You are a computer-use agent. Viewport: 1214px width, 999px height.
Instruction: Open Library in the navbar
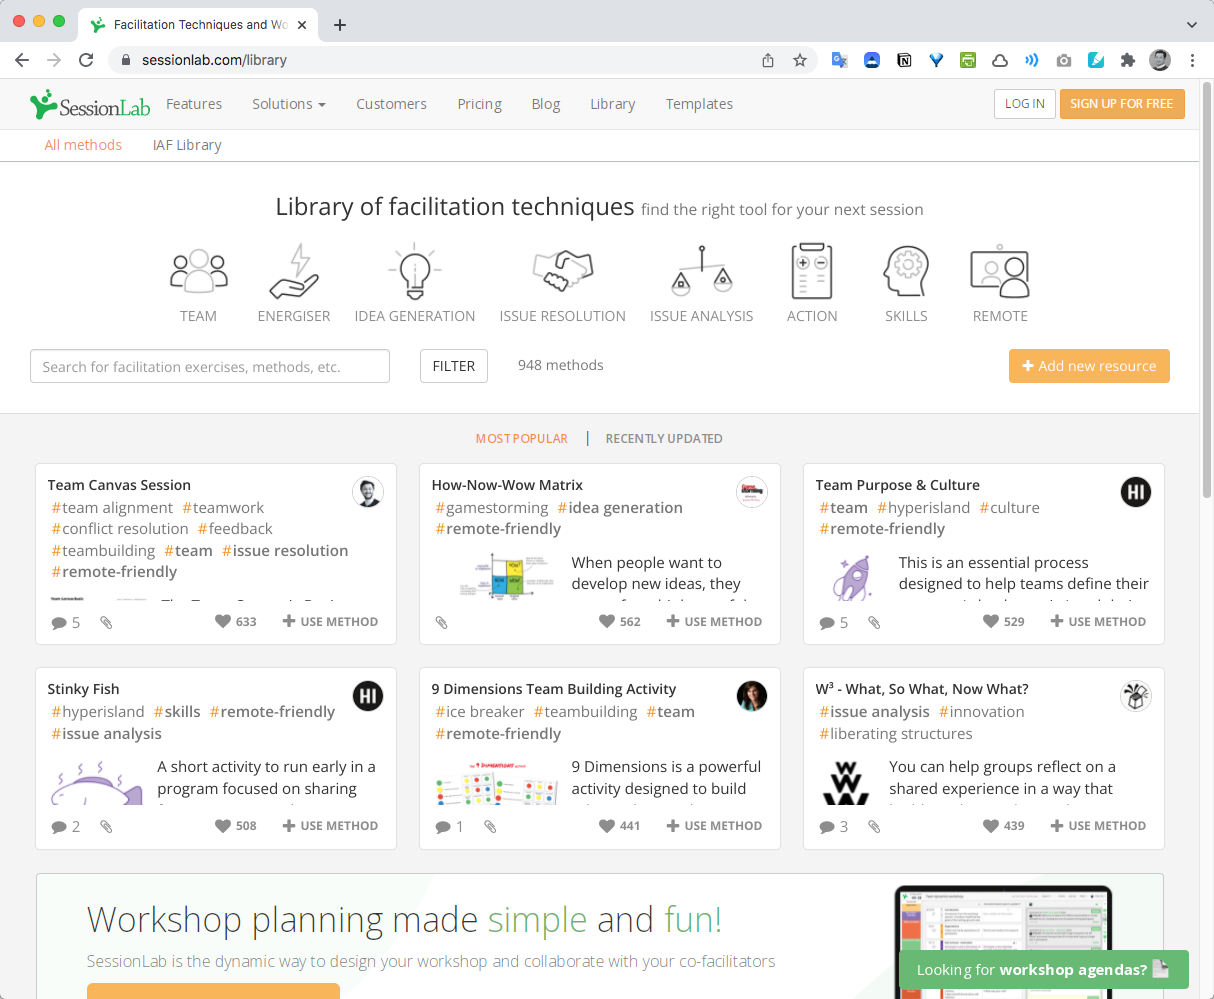pyautogui.click(x=613, y=104)
